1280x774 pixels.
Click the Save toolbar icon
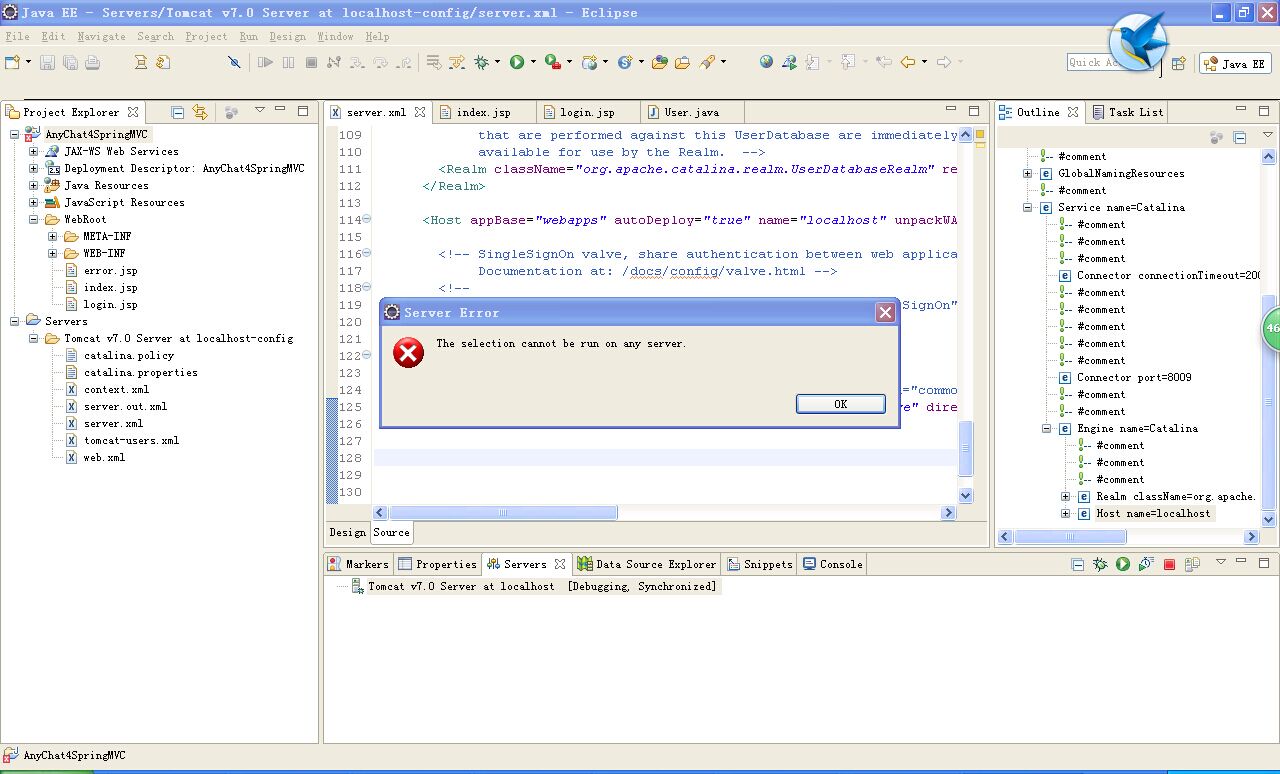pyautogui.click(x=49, y=62)
